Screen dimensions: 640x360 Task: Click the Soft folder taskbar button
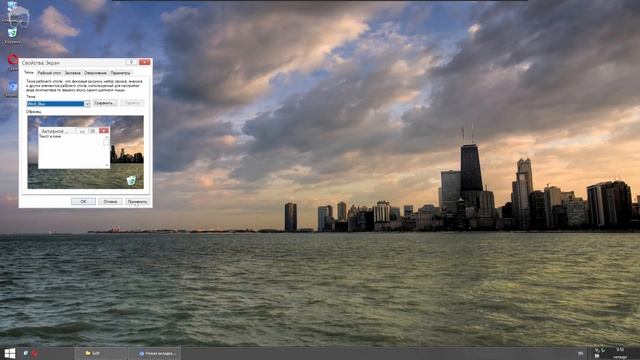[101, 353]
